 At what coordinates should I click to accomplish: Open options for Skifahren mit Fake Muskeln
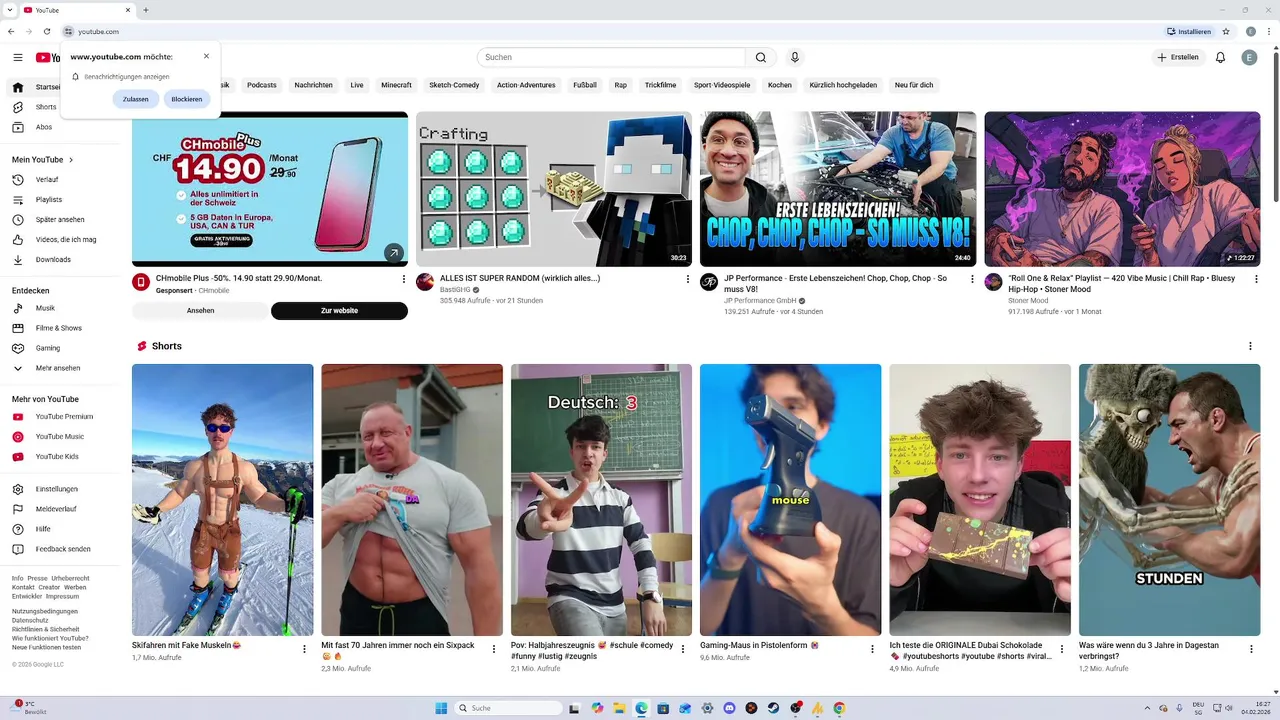pyautogui.click(x=305, y=649)
